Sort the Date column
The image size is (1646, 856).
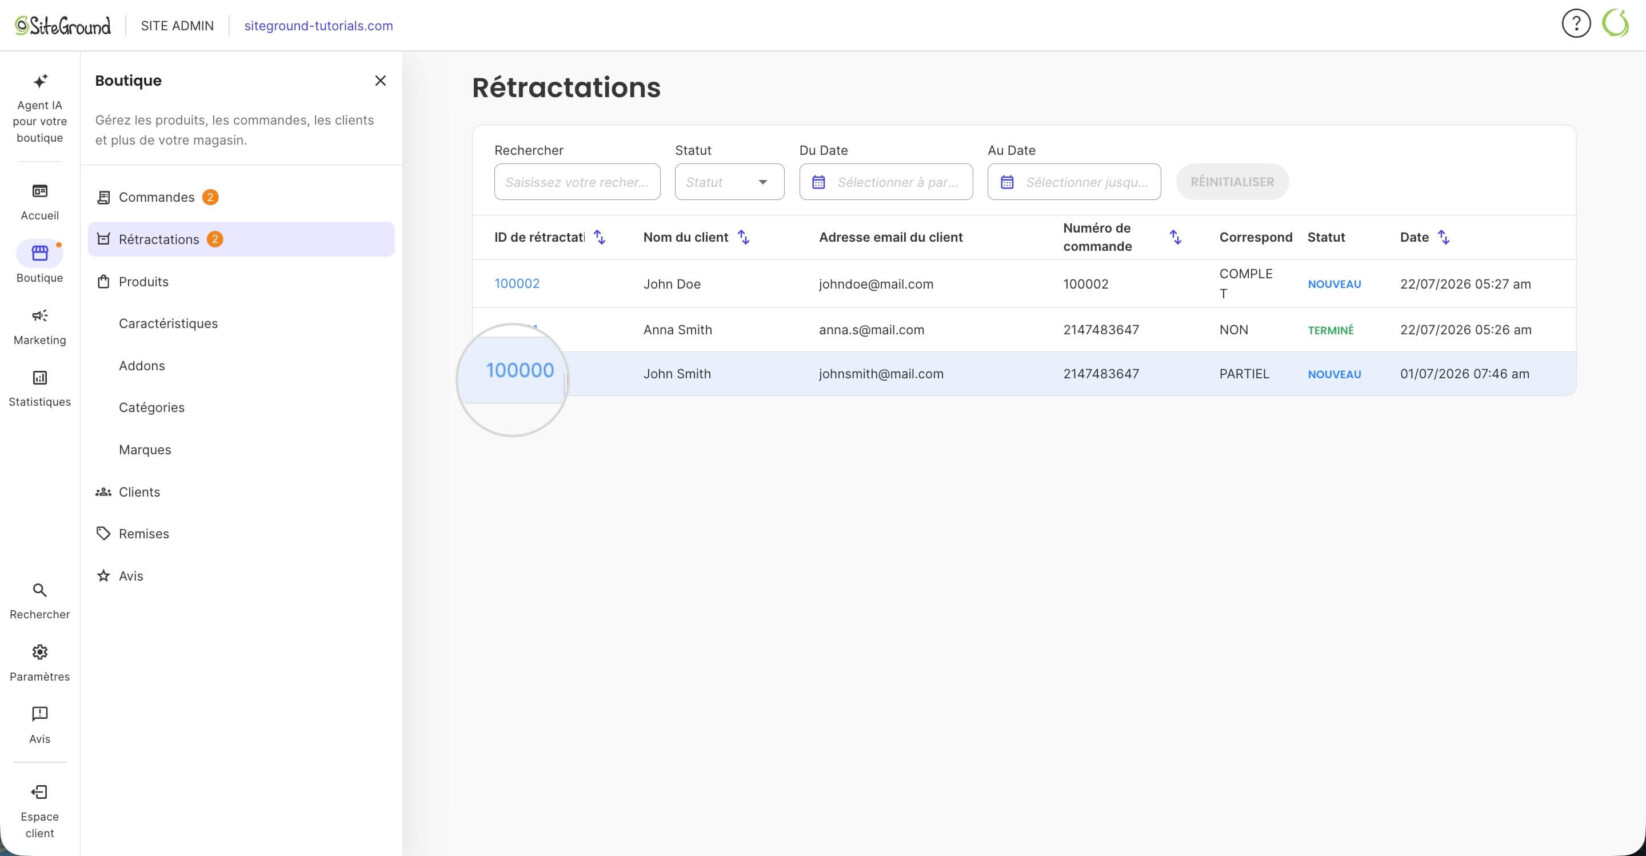1443,237
